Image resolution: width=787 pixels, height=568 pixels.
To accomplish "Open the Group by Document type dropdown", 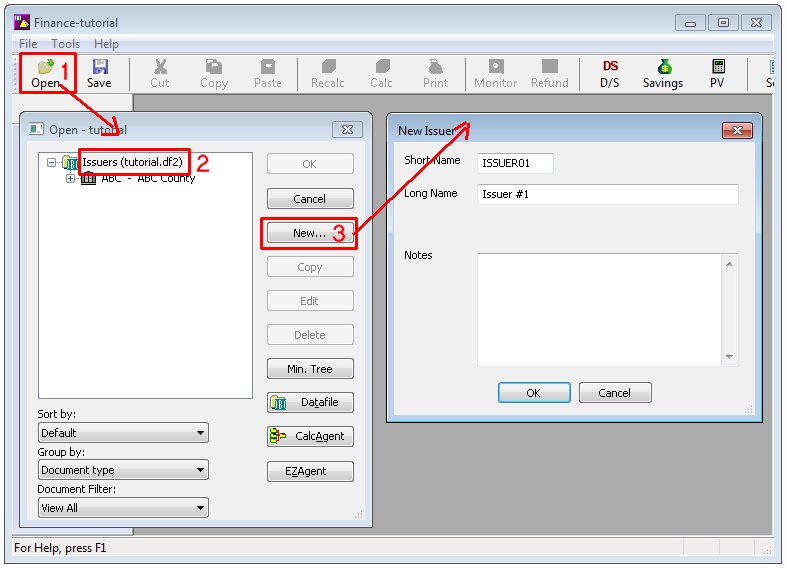I will pyautogui.click(x=201, y=470).
